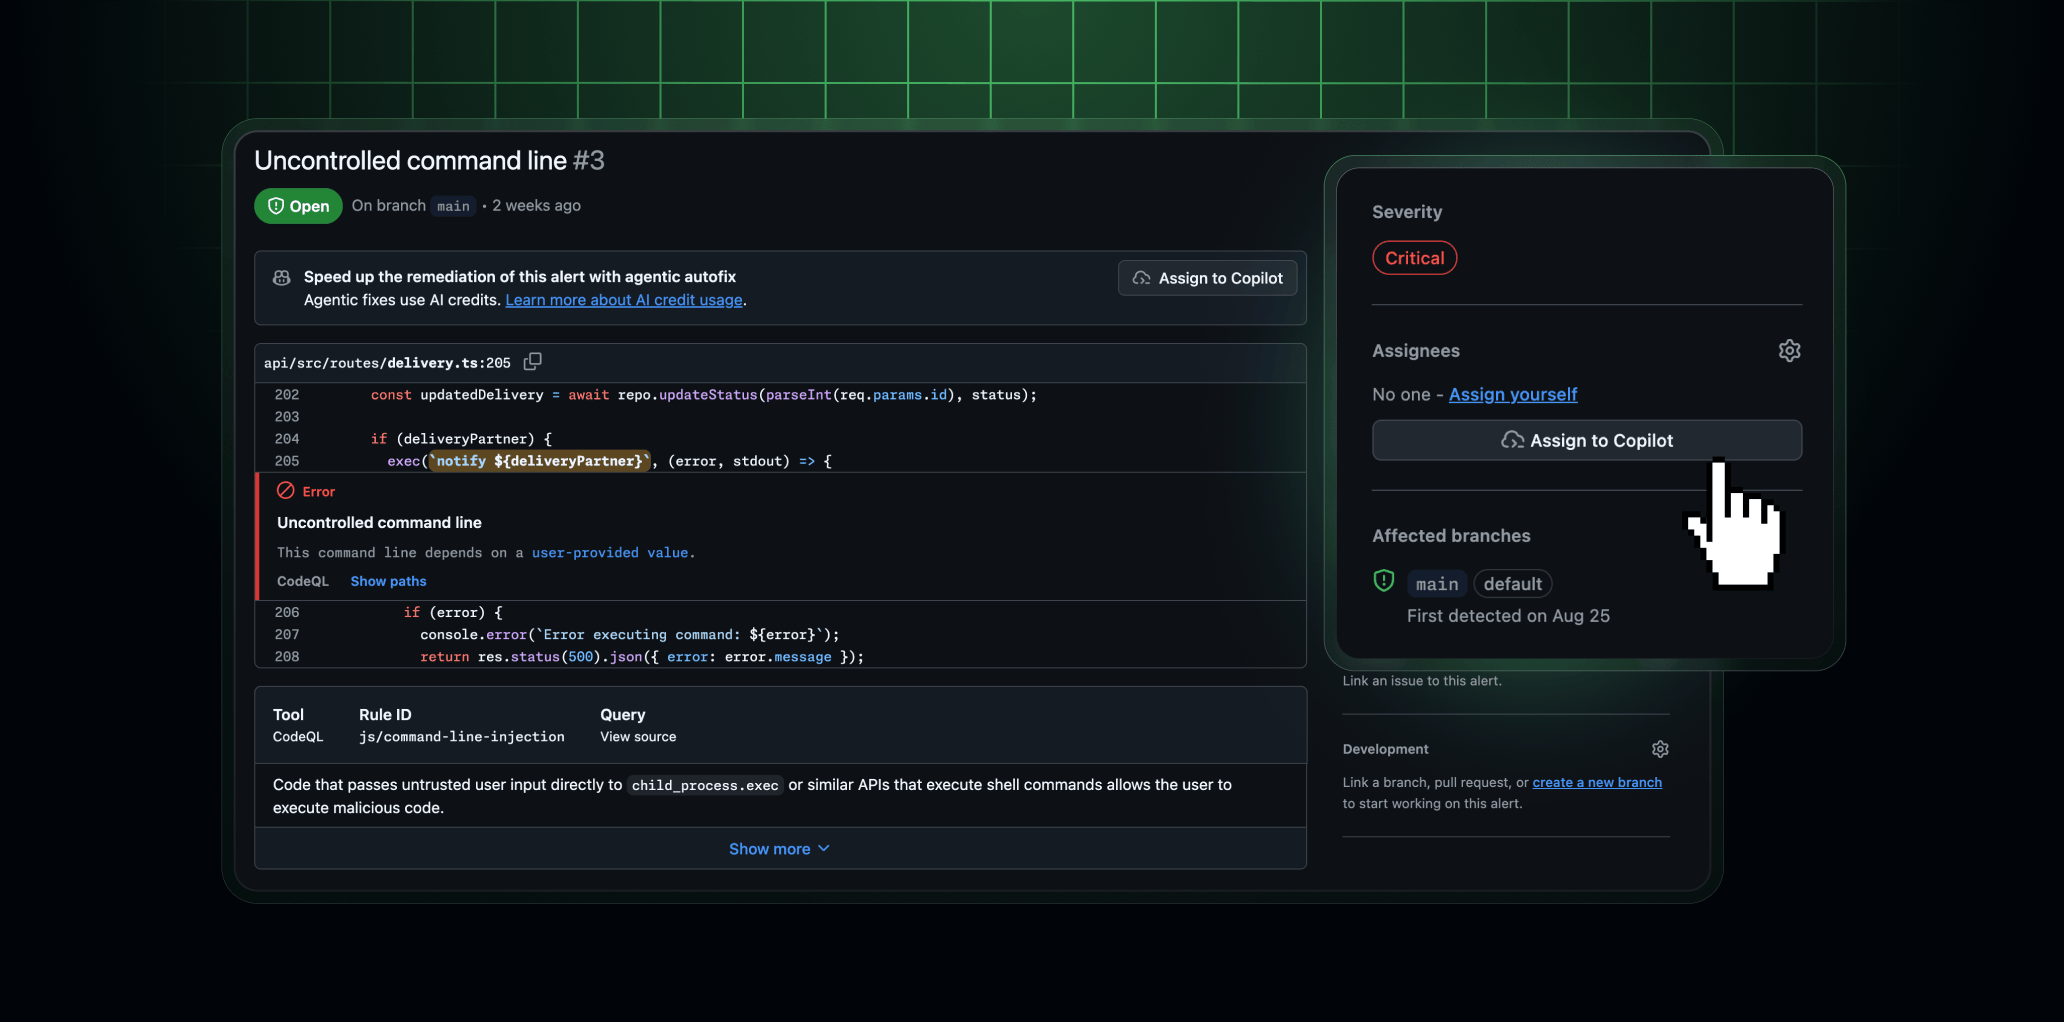Copy the delivery.ts file path icon
Viewport: 2064px width, 1022px height.
click(x=533, y=362)
